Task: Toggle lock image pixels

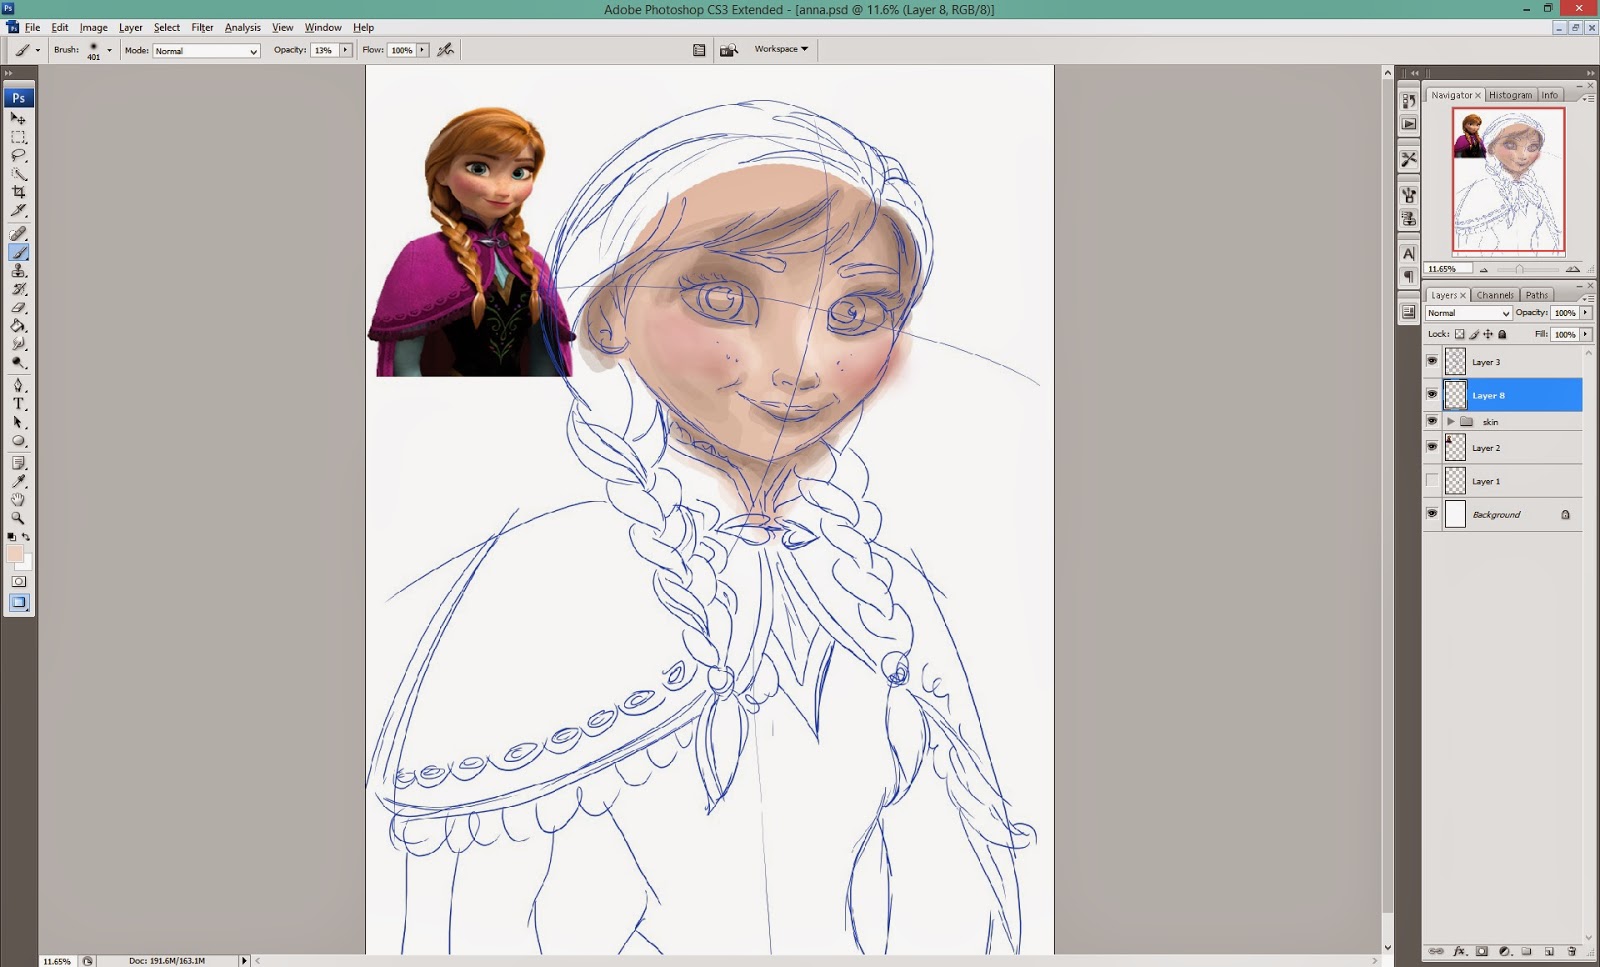Action: pyautogui.click(x=1474, y=334)
